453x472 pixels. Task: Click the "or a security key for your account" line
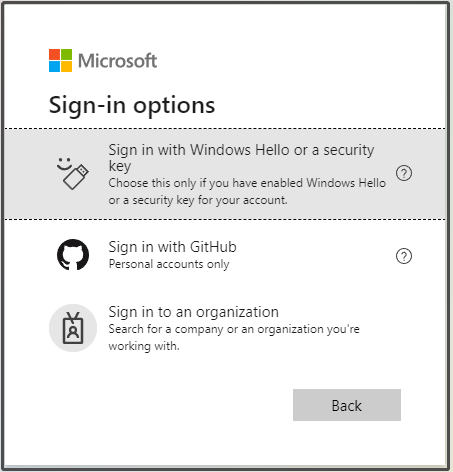[x=198, y=200]
